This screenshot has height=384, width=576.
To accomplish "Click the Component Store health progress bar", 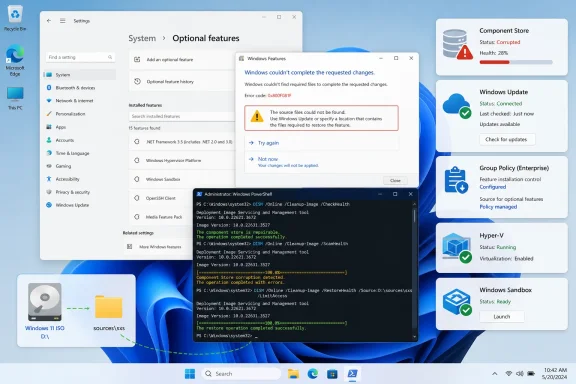I will [516, 62].
